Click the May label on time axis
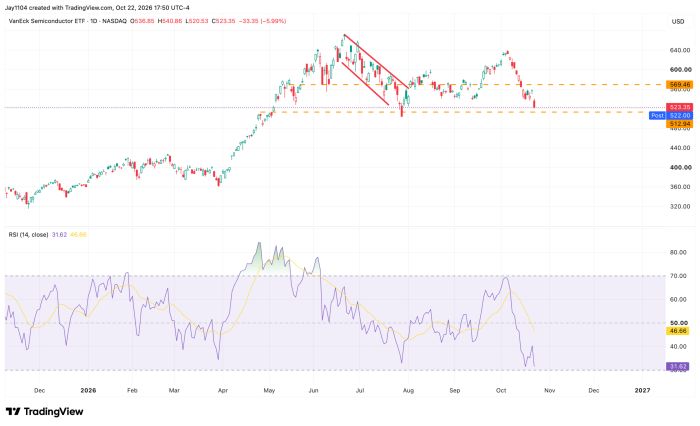 point(269,390)
